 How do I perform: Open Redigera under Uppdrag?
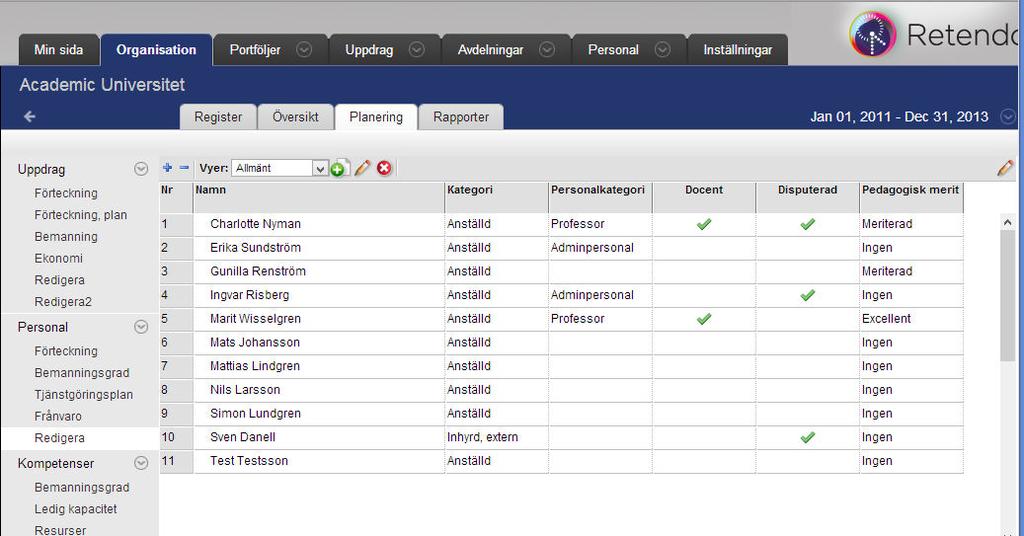[59, 280]
